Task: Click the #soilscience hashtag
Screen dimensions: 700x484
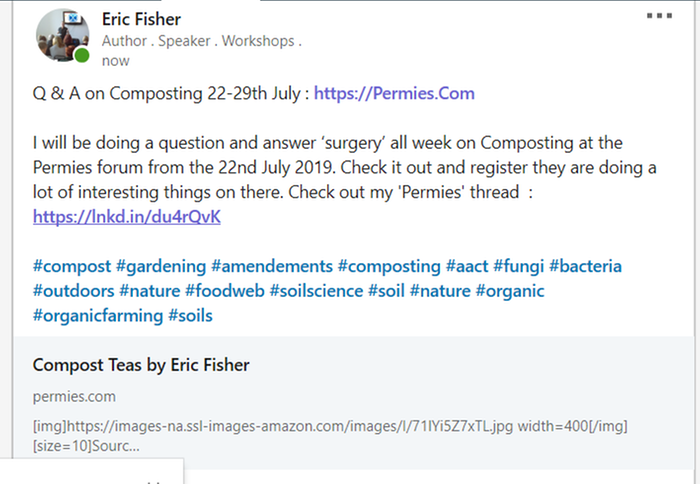Action: click(317, 291)
